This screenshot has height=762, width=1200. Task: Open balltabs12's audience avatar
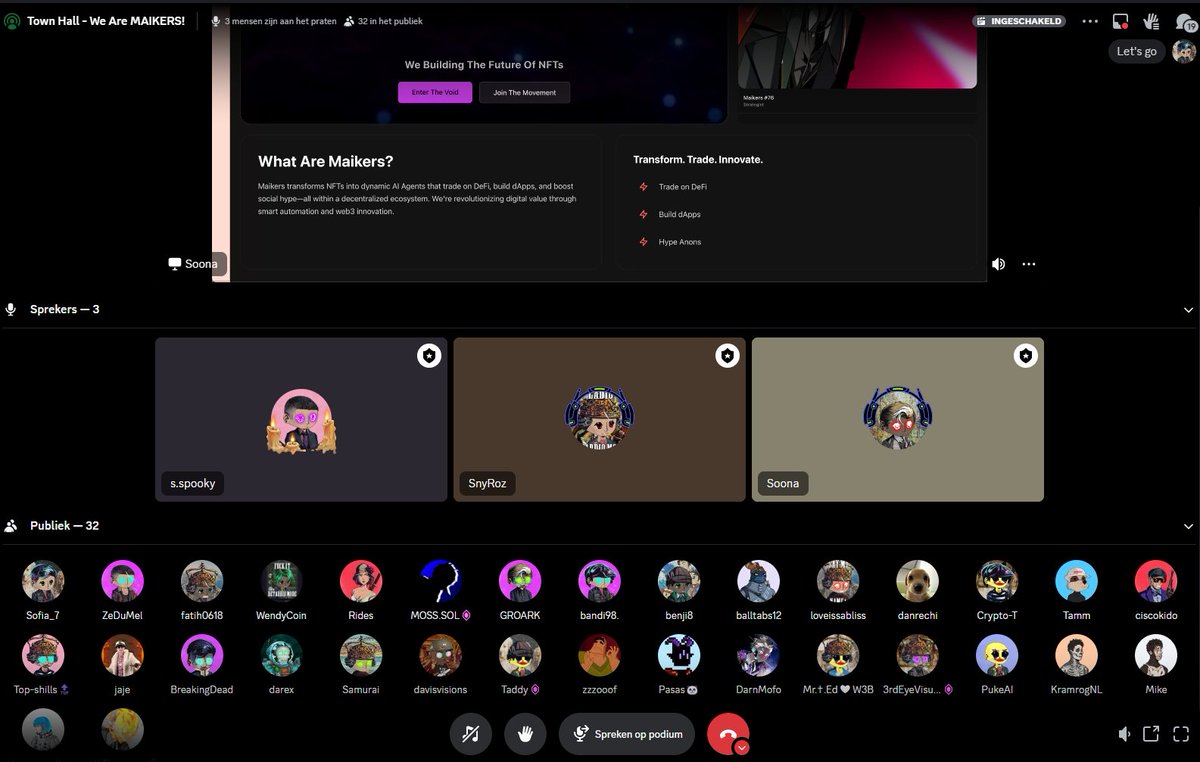pyautogui.click(x=758, y=581)
